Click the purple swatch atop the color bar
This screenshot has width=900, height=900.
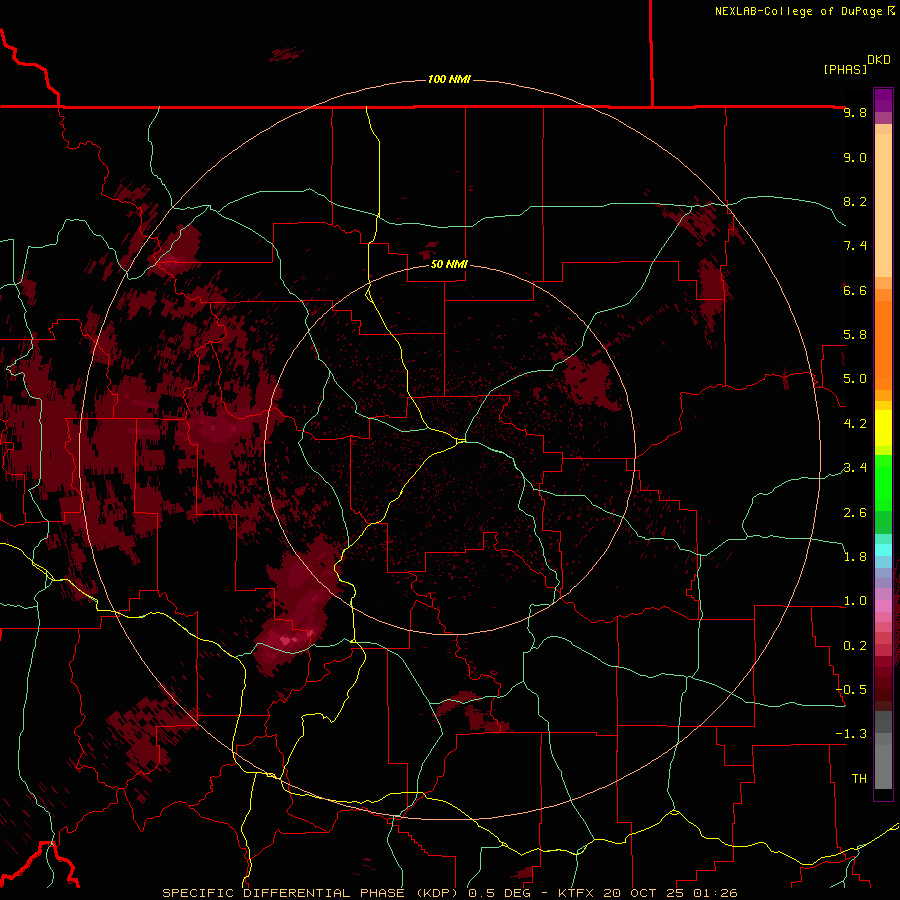[x=883, y=100]
